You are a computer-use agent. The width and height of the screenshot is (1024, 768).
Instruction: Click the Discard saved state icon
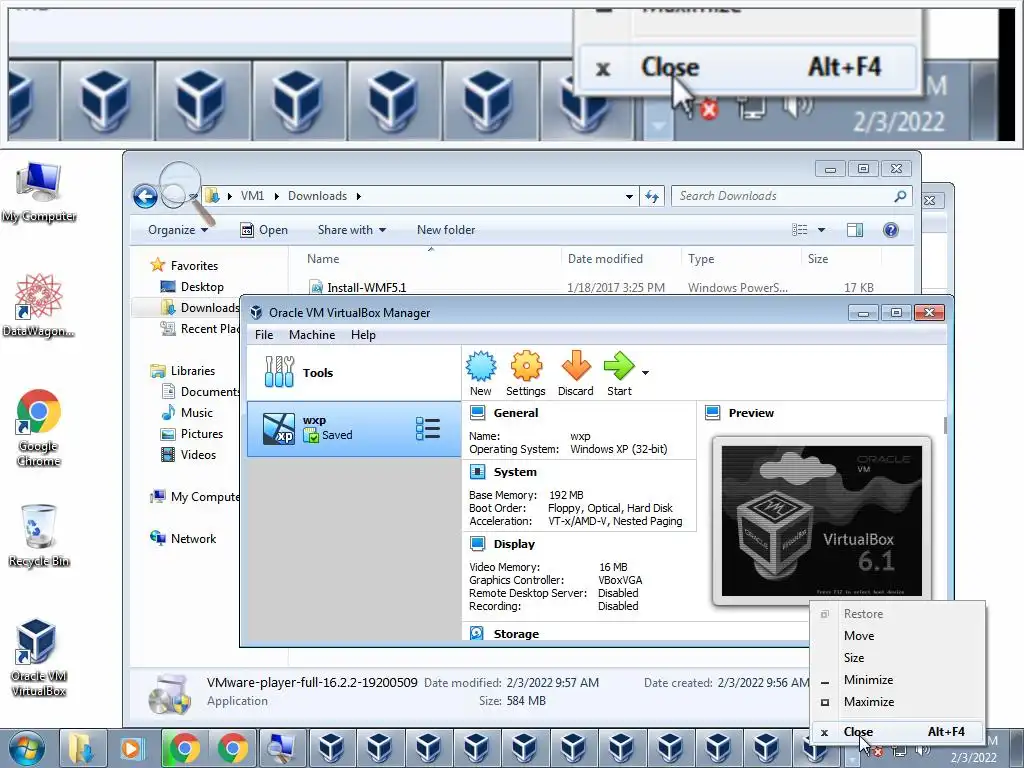(575, 374)
